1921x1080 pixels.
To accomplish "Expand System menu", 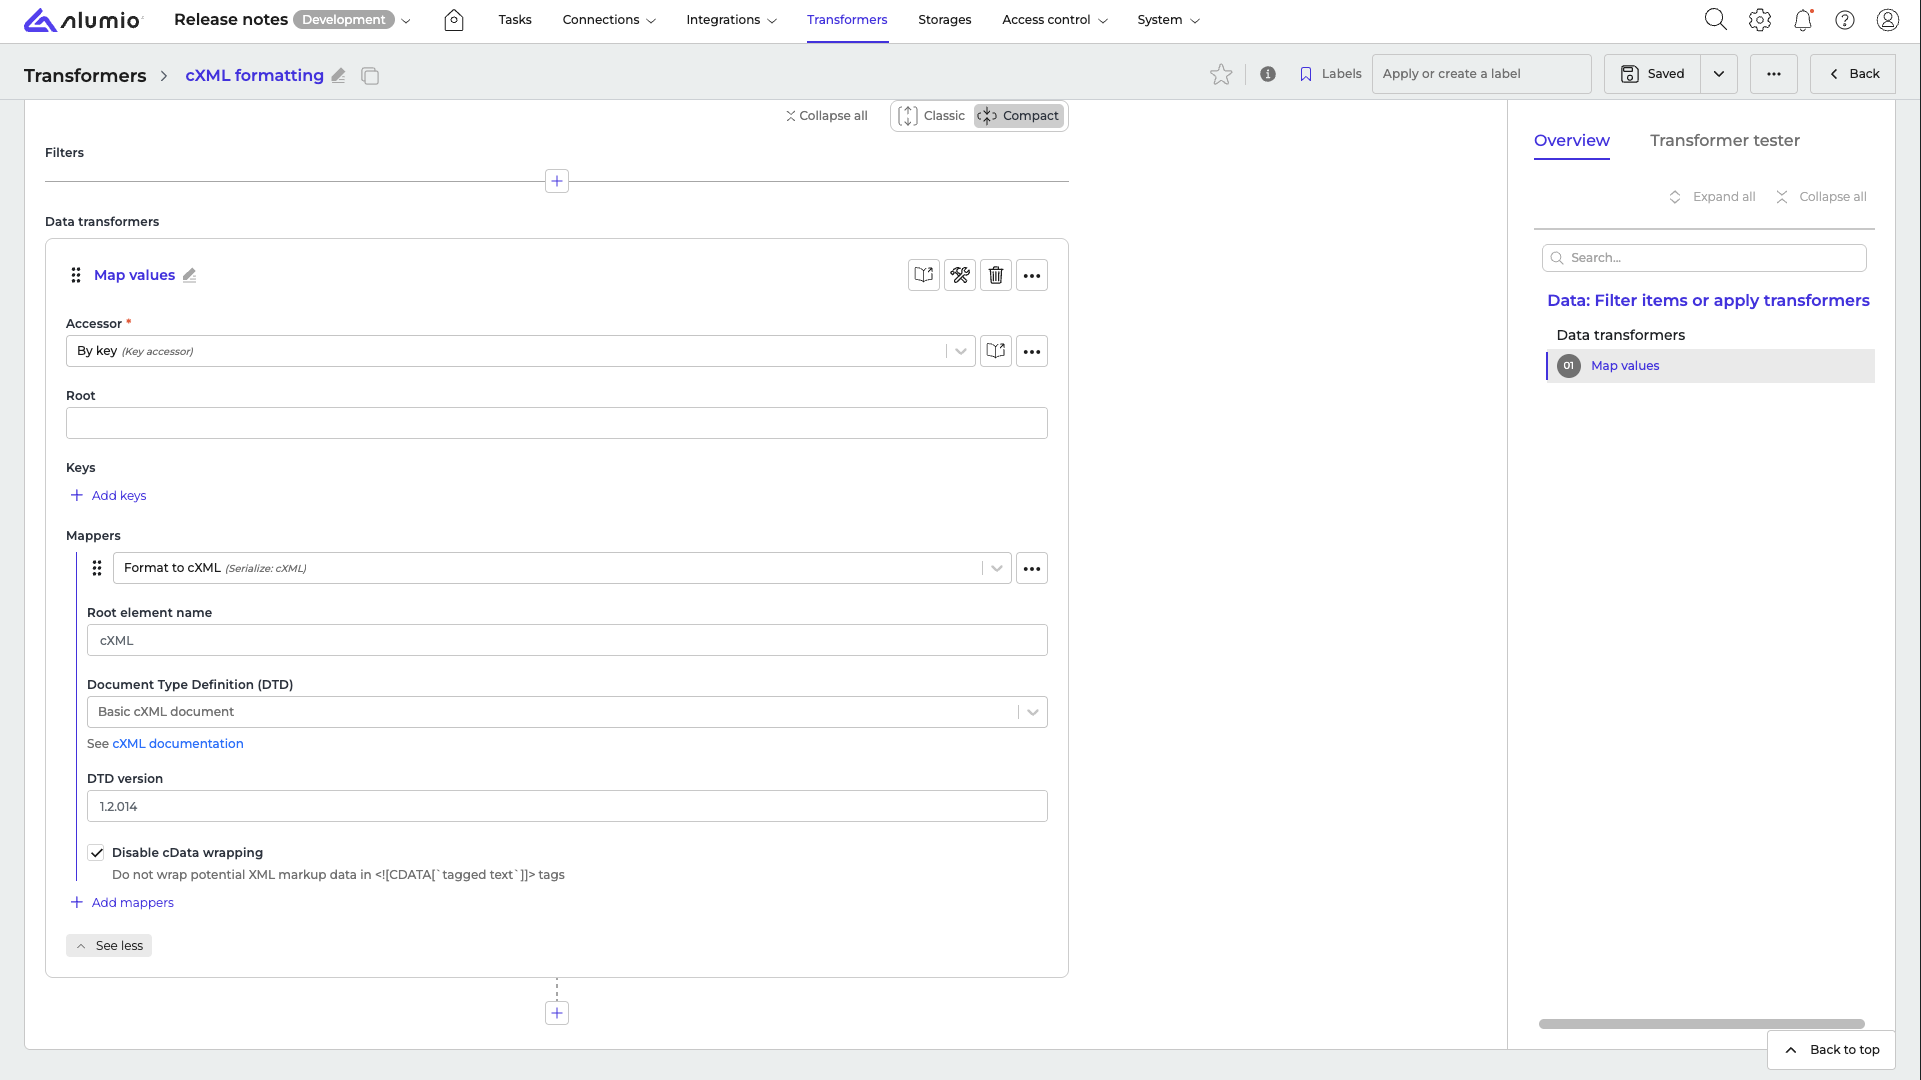I will (1168, 20).
